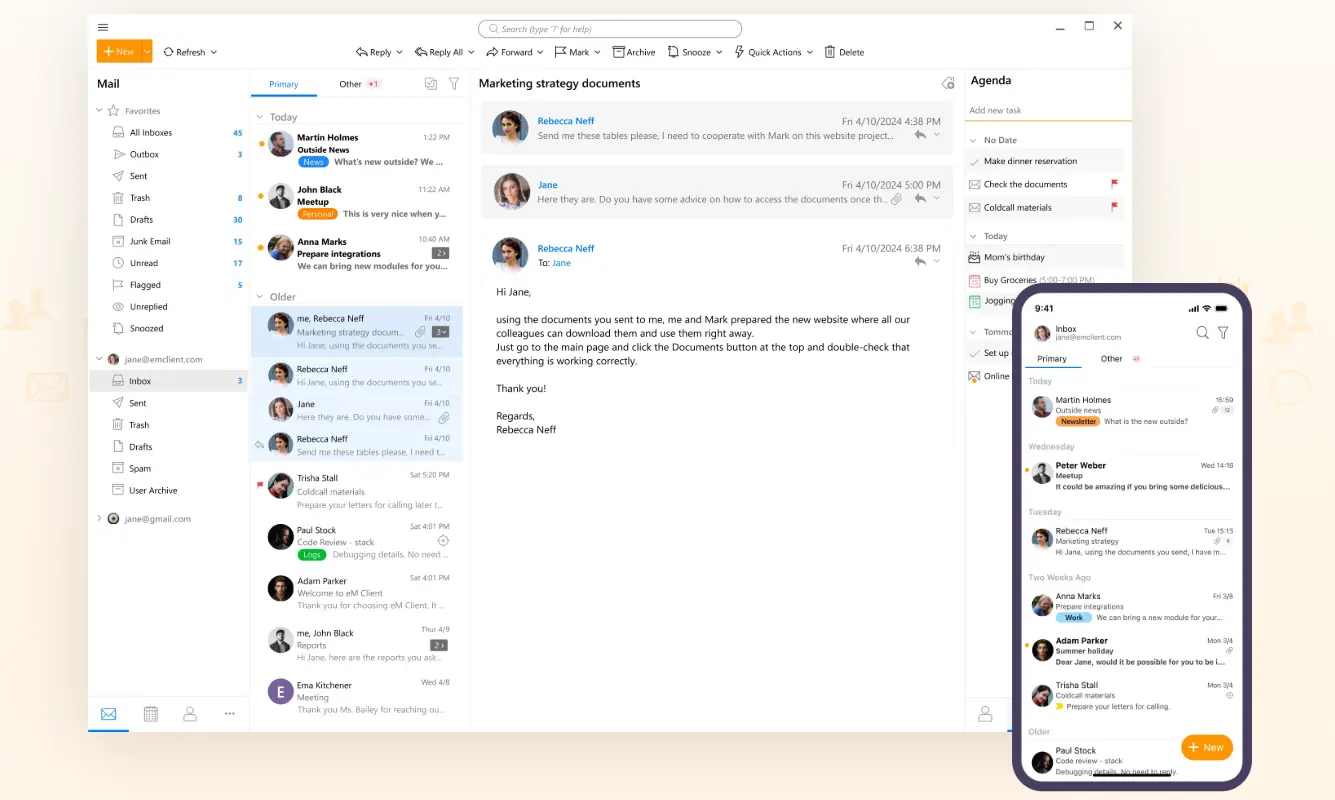Open contacts from the bottom navigation bar
This screenshot has width=1335, height=800.
pyautogui.click(x=190, y=714)
